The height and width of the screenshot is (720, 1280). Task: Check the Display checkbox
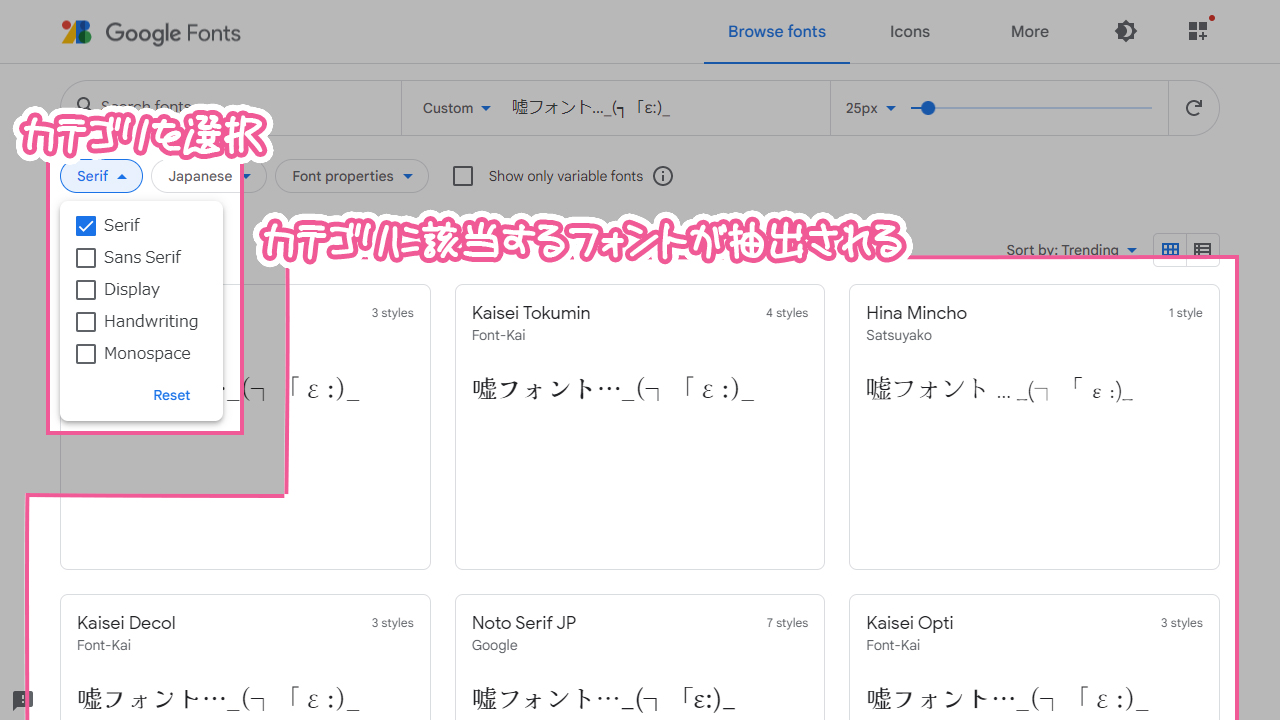[x=86, y=289]
